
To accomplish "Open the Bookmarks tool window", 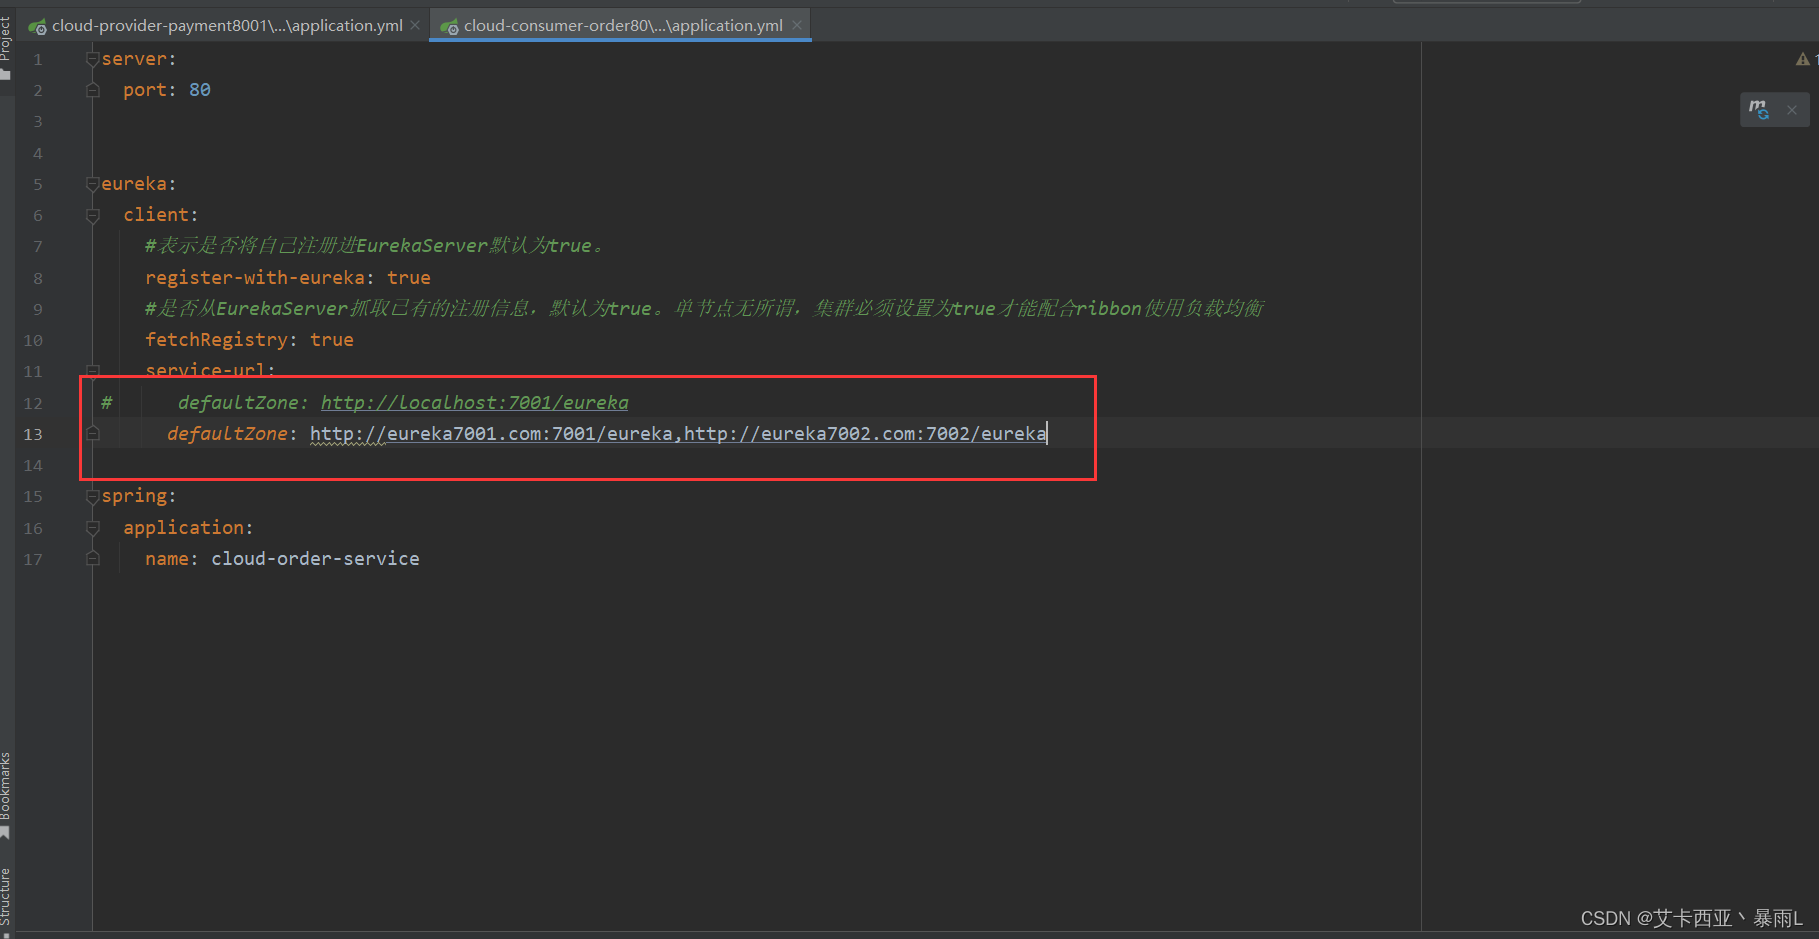I will point(6,795).
